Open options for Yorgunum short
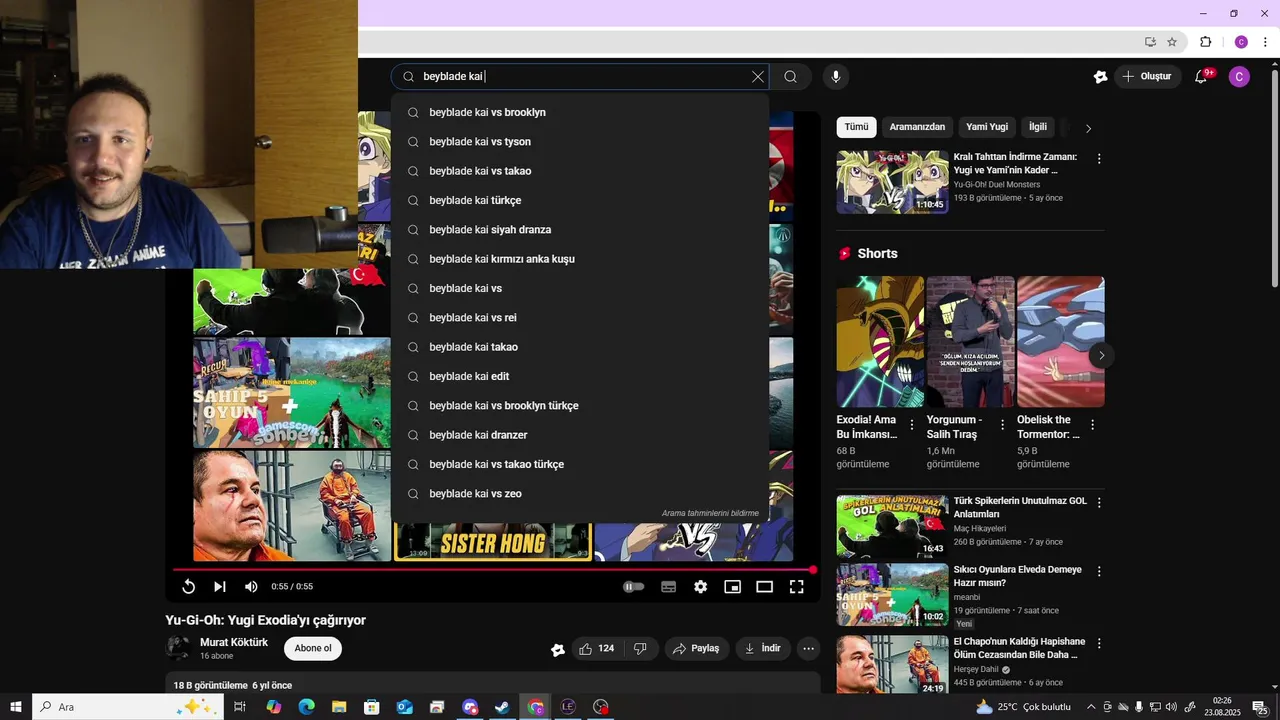Image resolution: width=1280 pixels, height=720 pixels. coord(1002,425)
